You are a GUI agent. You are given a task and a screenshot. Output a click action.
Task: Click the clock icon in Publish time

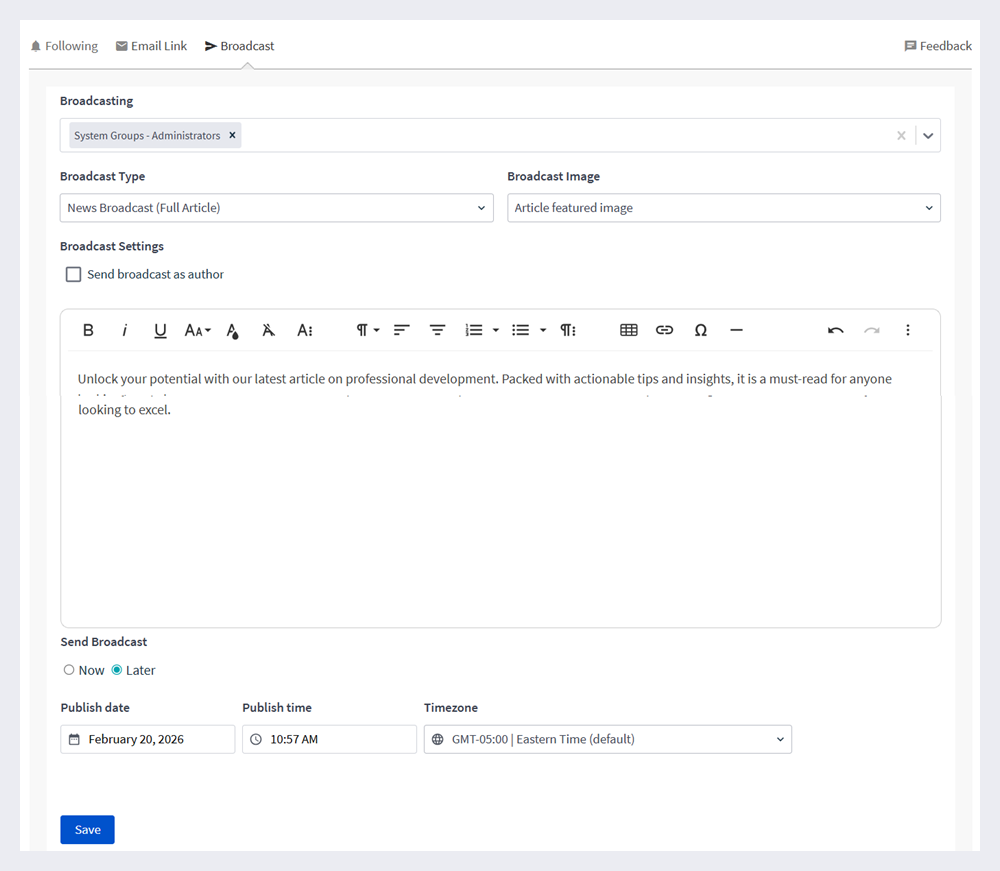[x=256, y=739]
